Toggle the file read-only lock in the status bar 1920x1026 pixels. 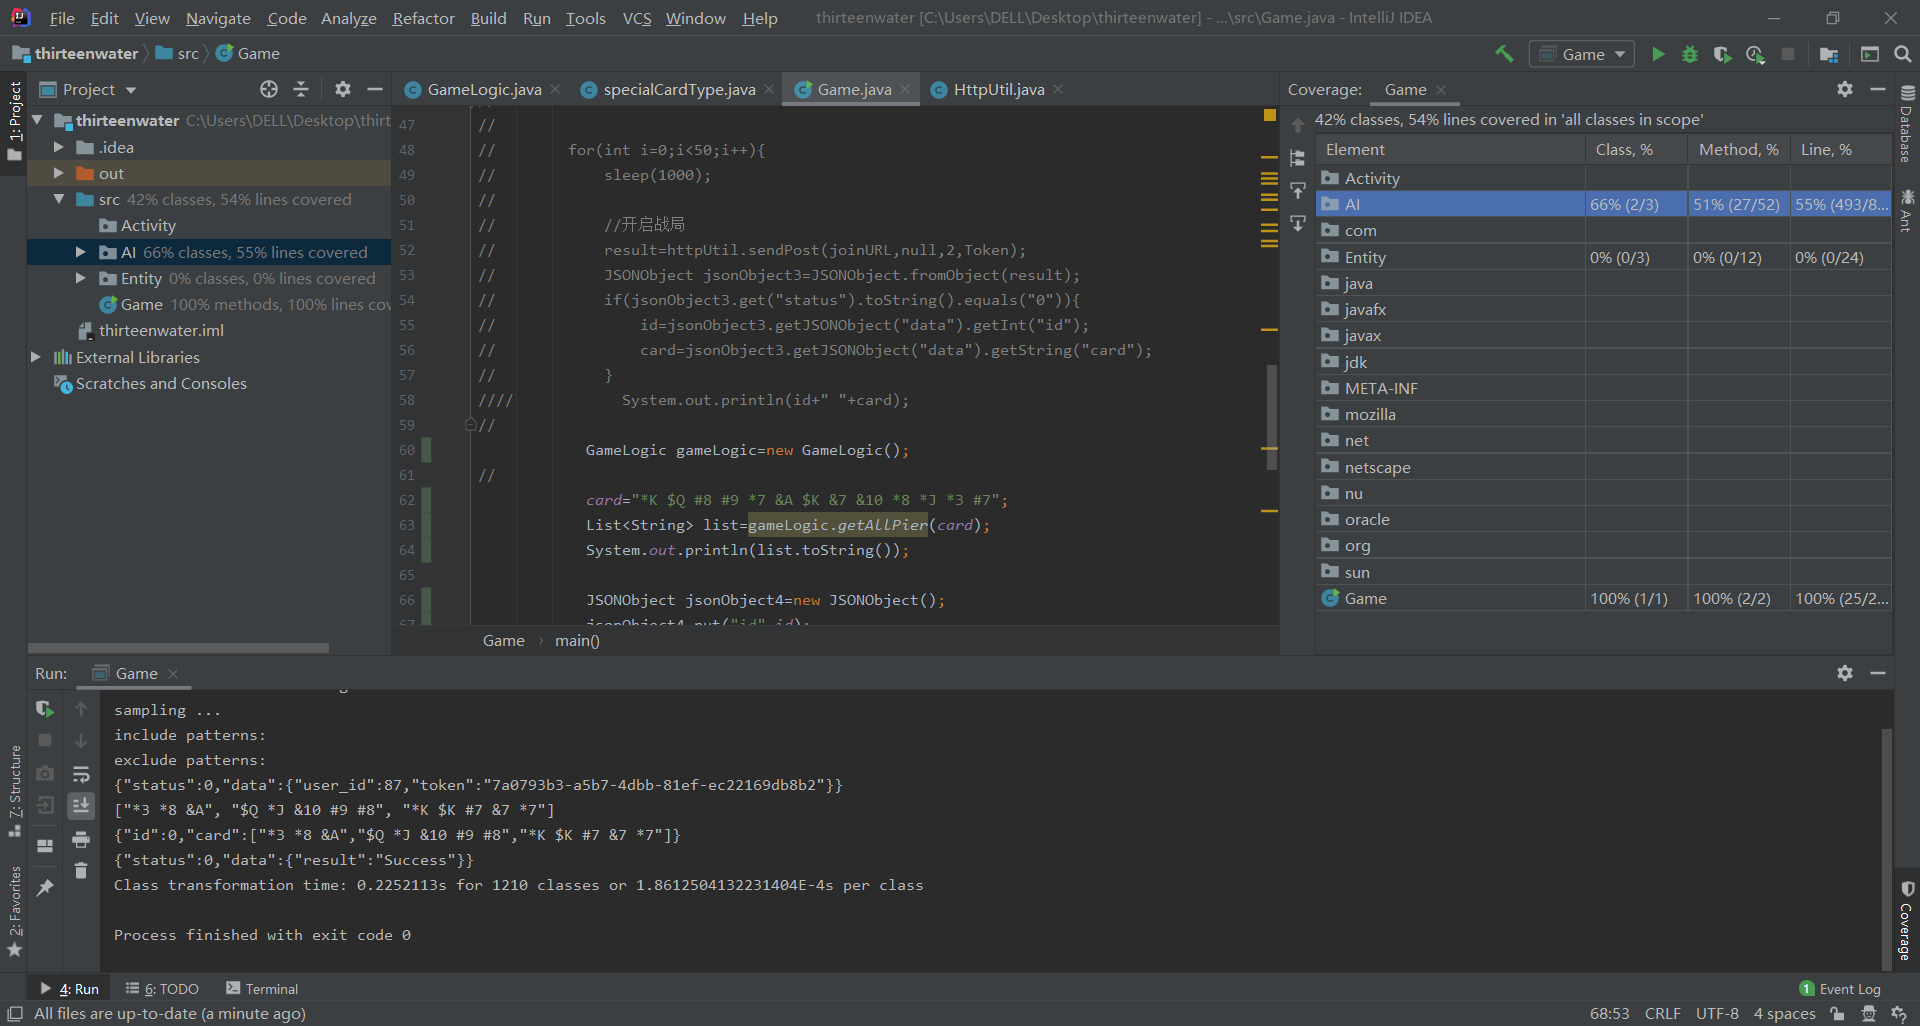coord(1837,1013)
